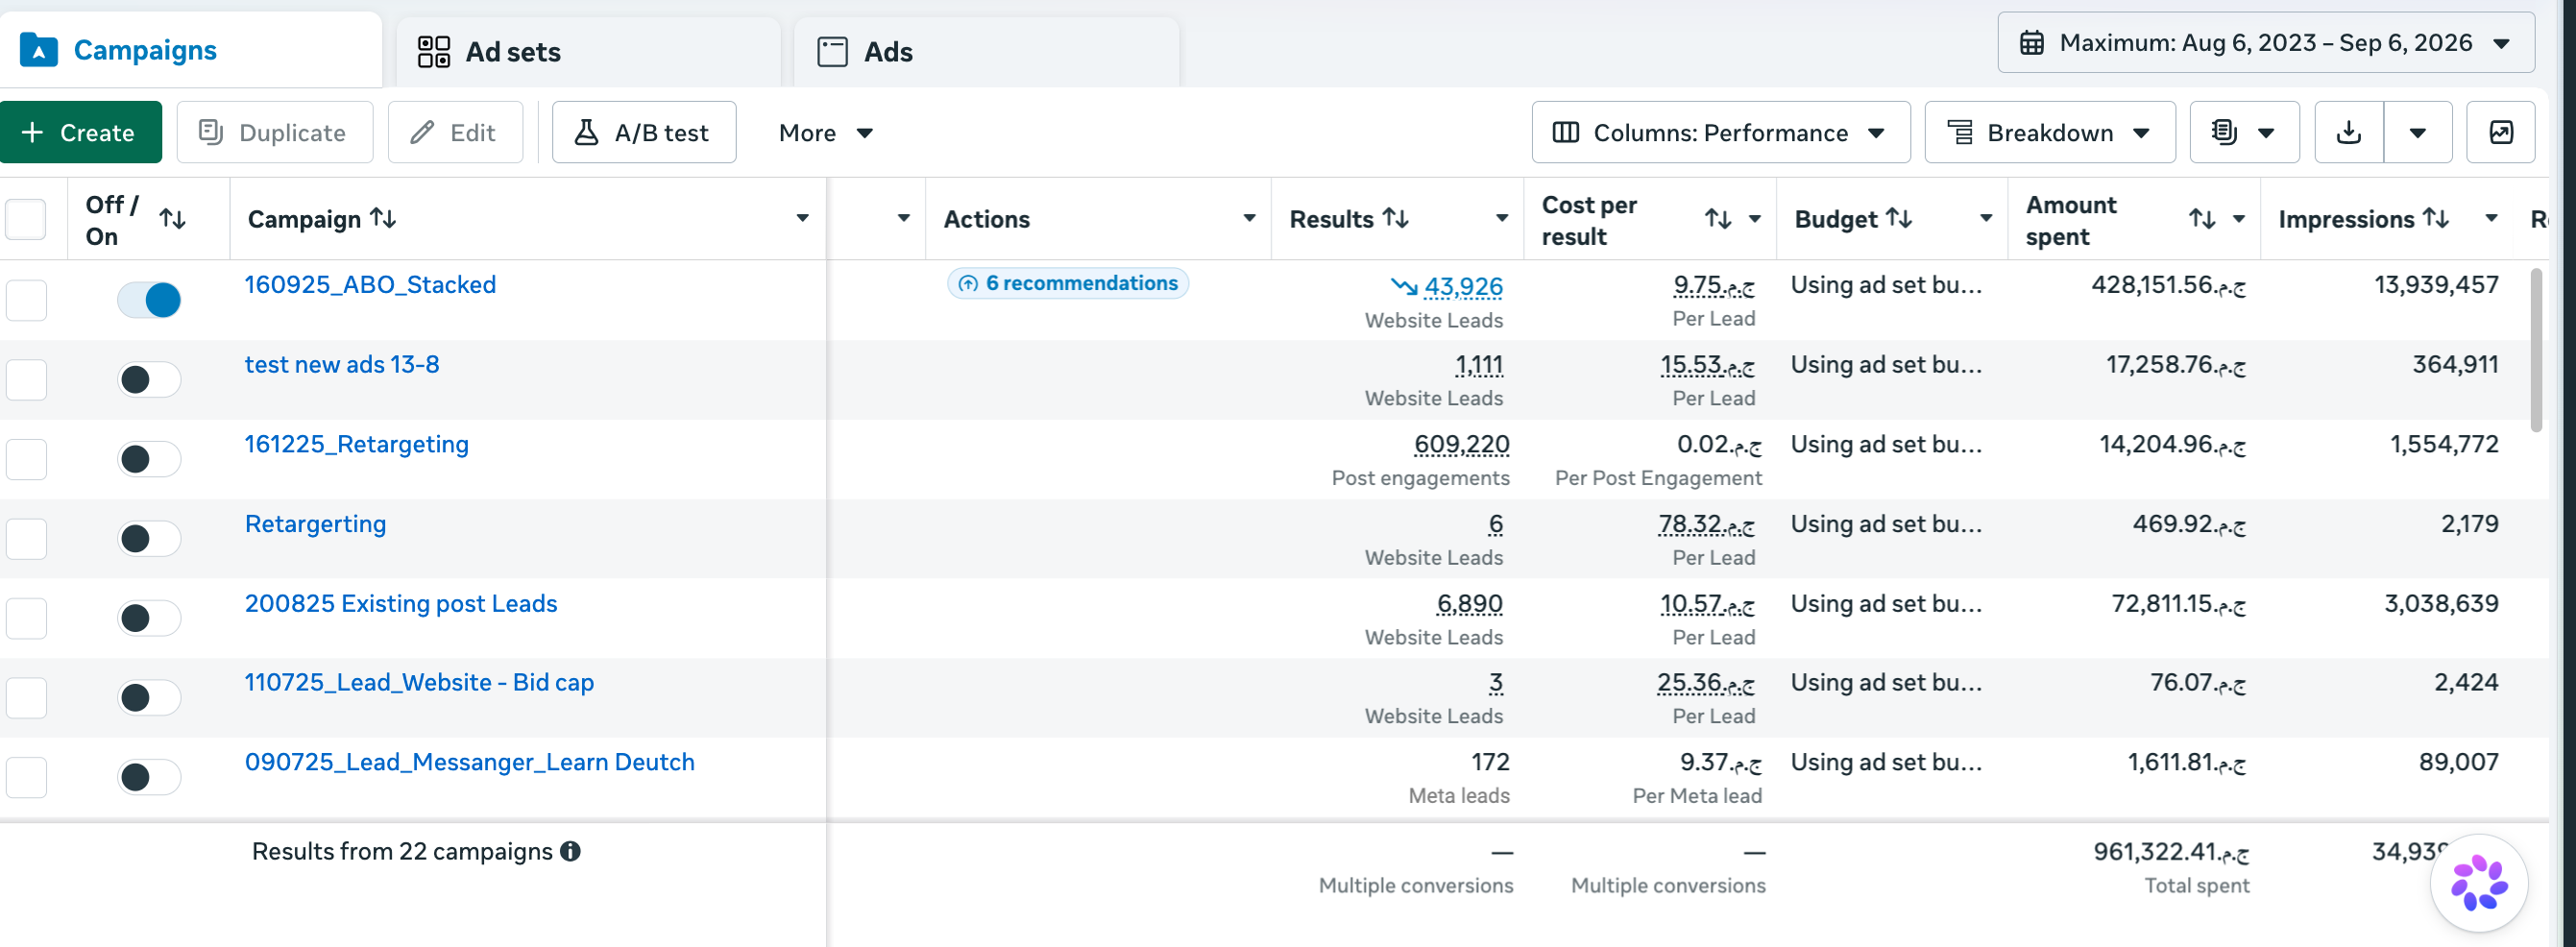Click the Duplicate button
This screenshot has width=2576, height=947.
[x=274, y=132]
